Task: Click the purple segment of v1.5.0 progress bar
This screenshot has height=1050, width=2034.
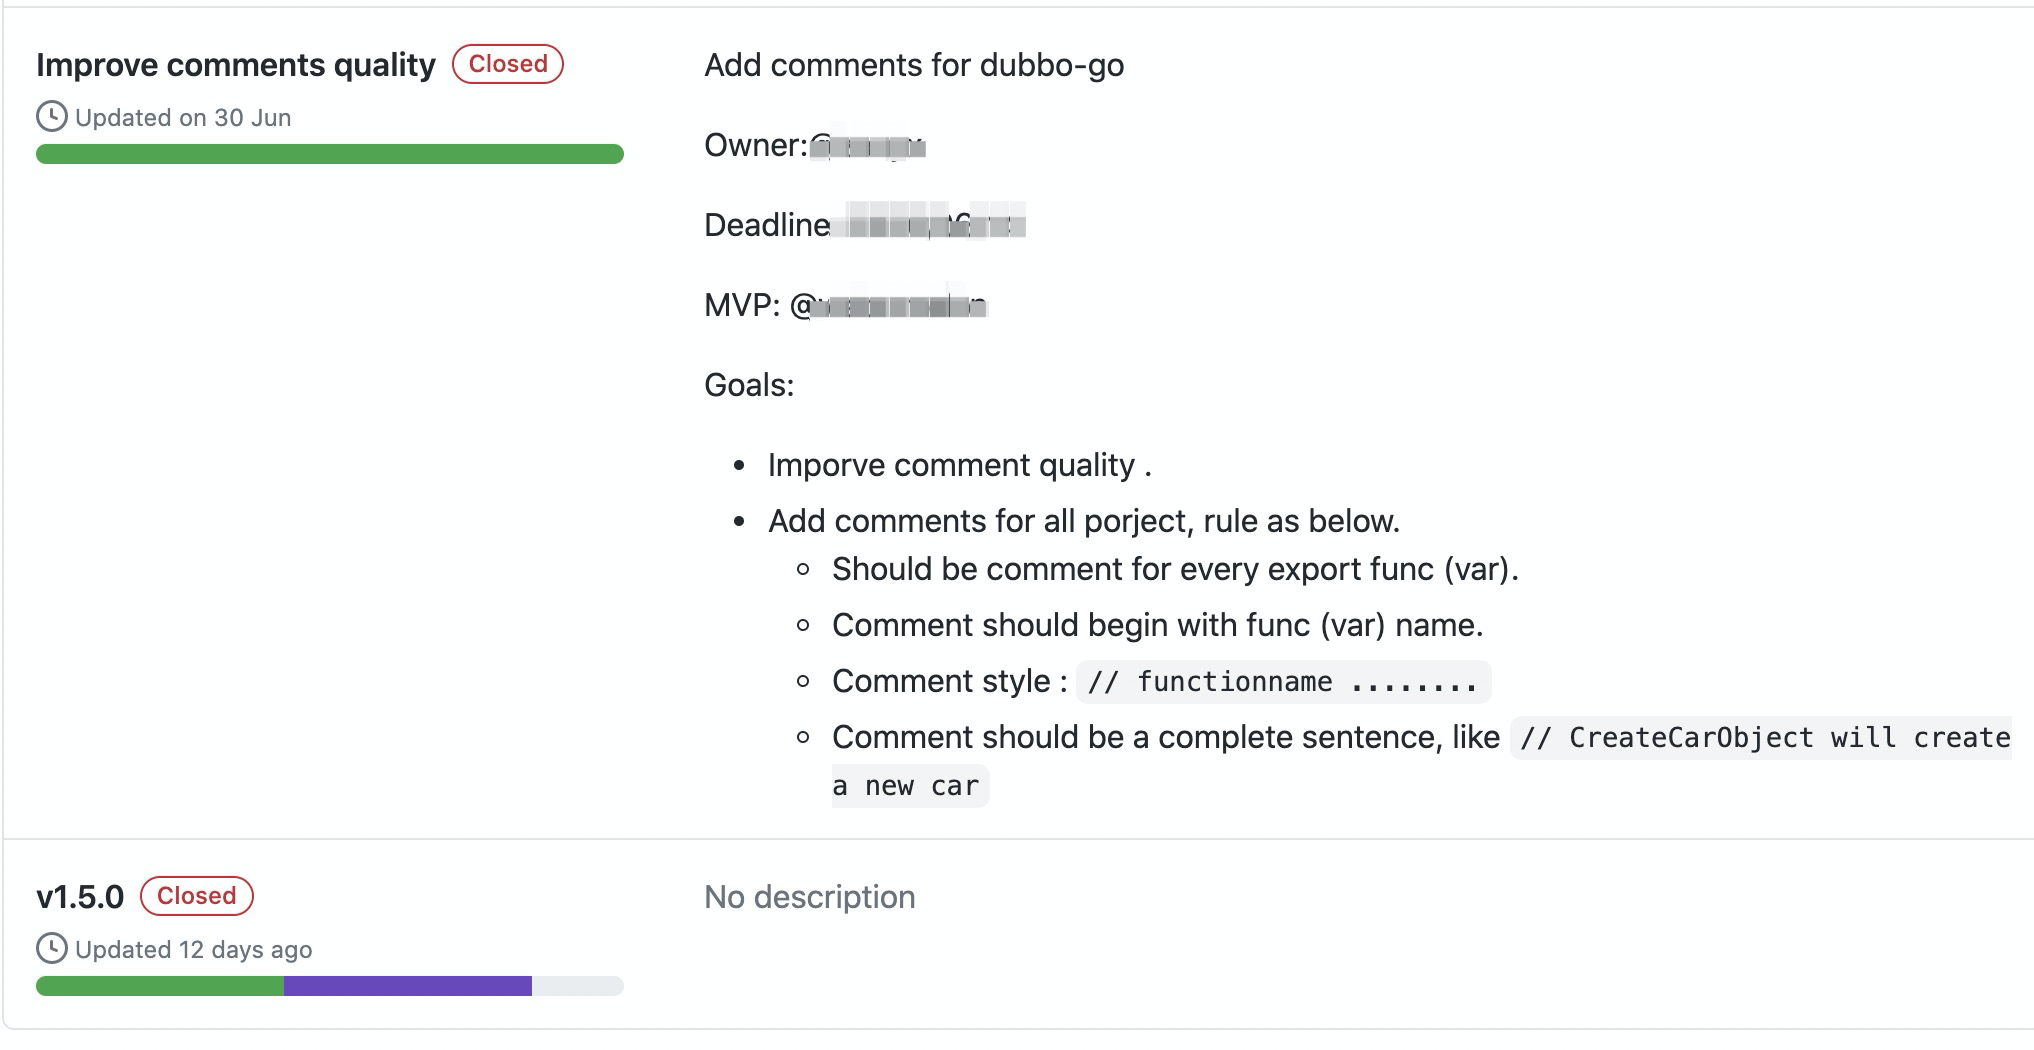Action: coord(408,986)
